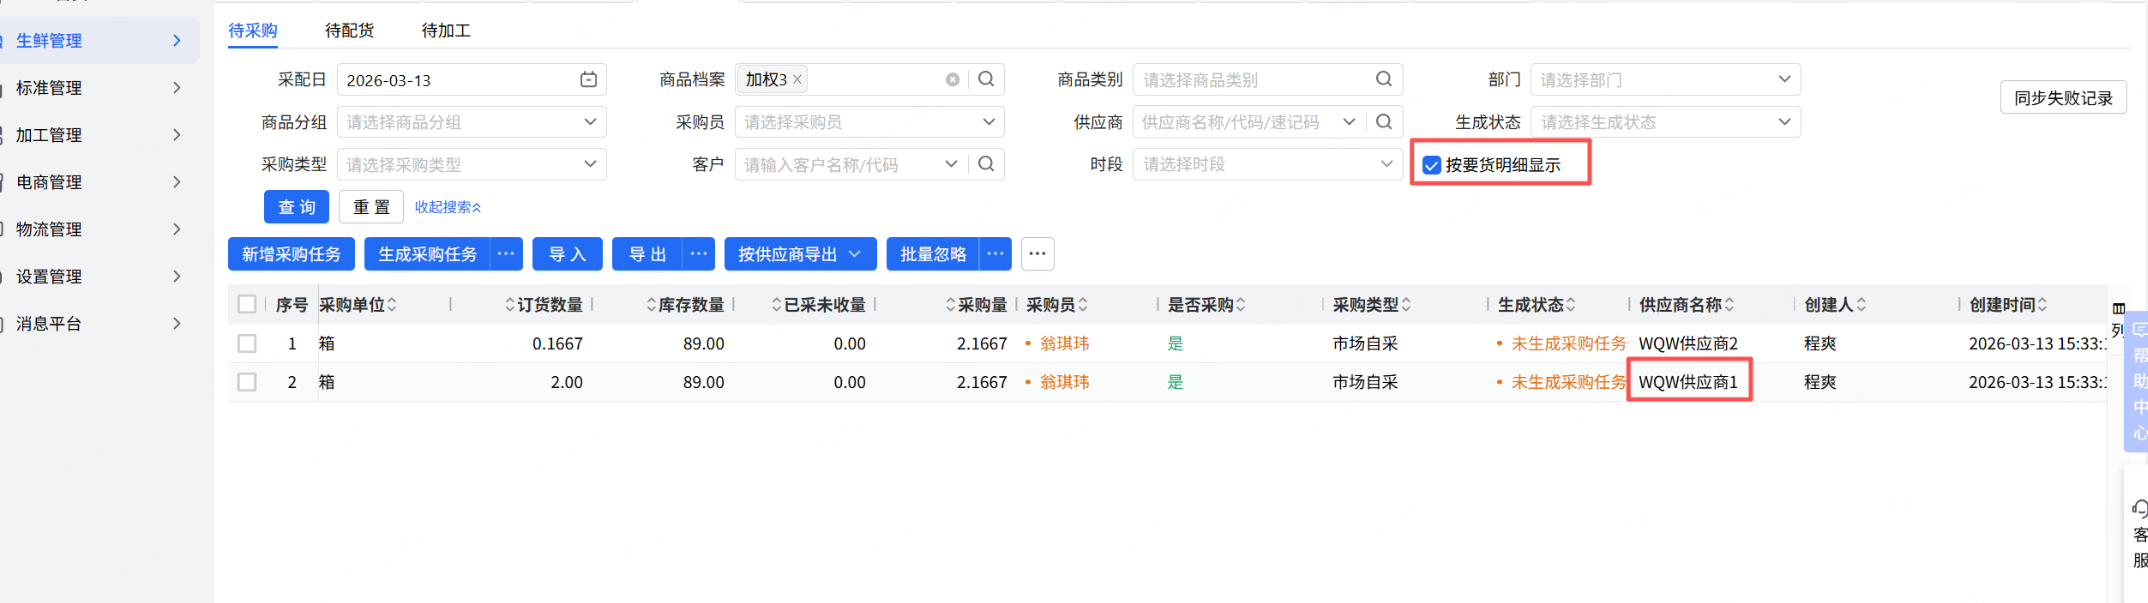Open the 客服 headset icon on right edge

tap(2139, 509)
